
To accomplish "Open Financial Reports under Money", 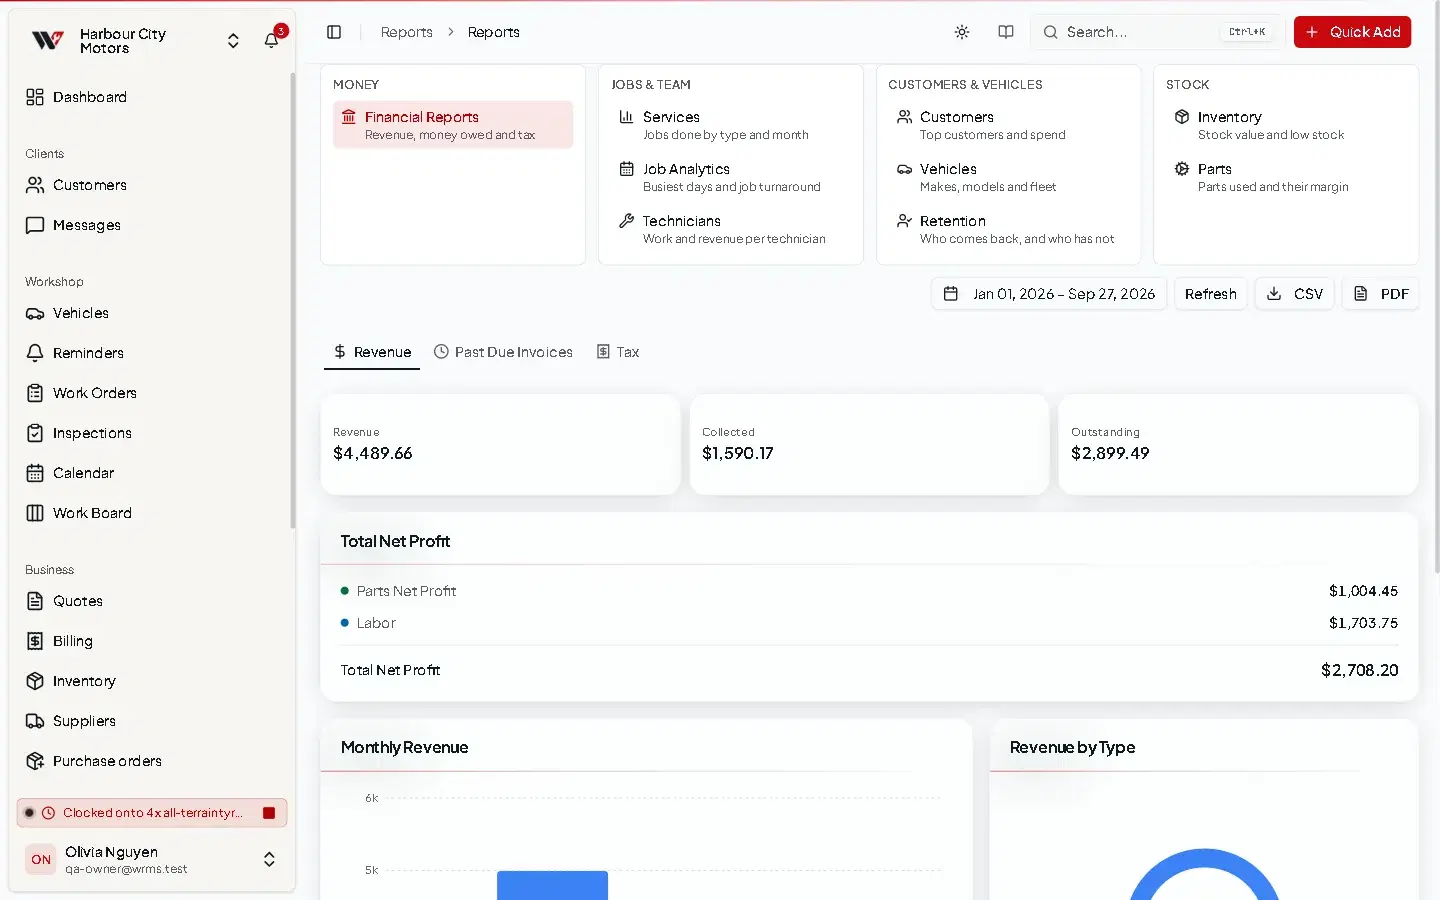I will point(453,125).
